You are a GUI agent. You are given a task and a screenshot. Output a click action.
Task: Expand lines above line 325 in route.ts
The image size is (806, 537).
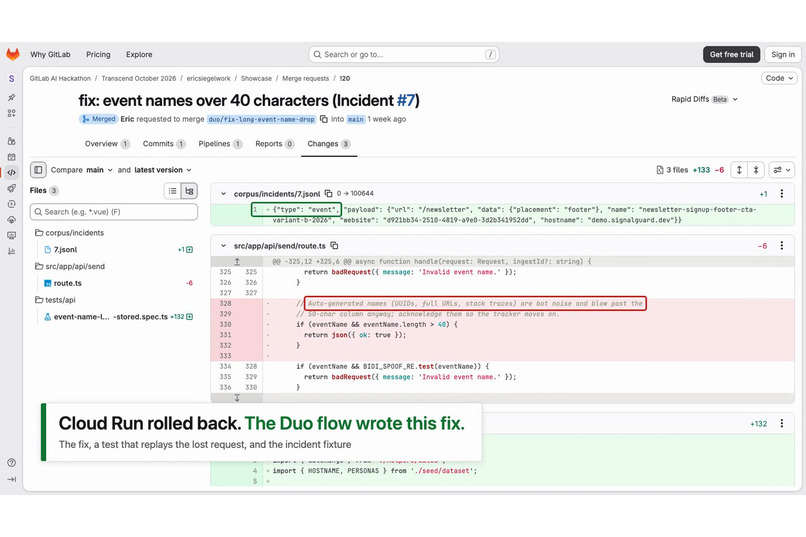(x=237, y=262)
